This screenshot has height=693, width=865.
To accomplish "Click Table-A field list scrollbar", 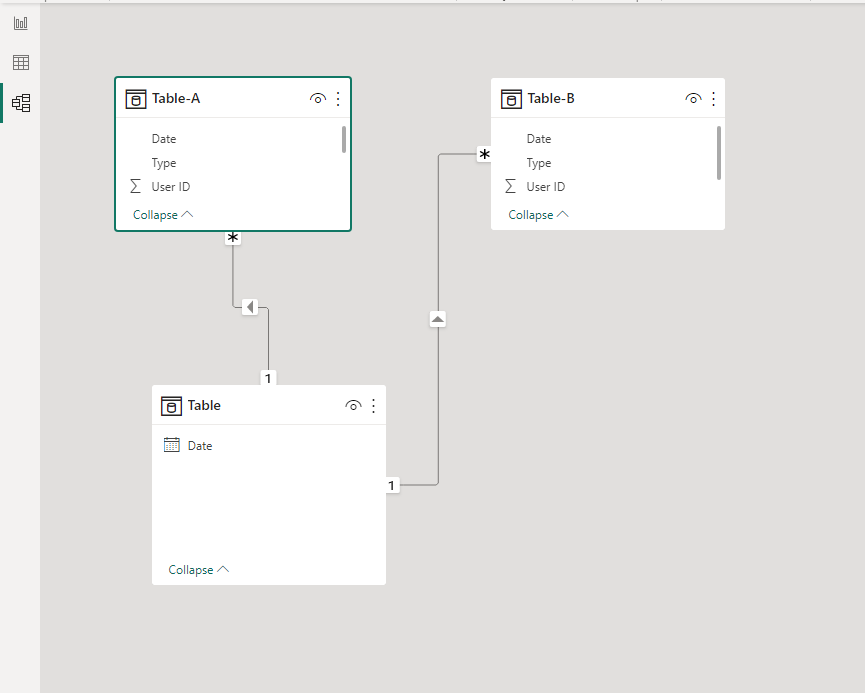I will point(344,140).
